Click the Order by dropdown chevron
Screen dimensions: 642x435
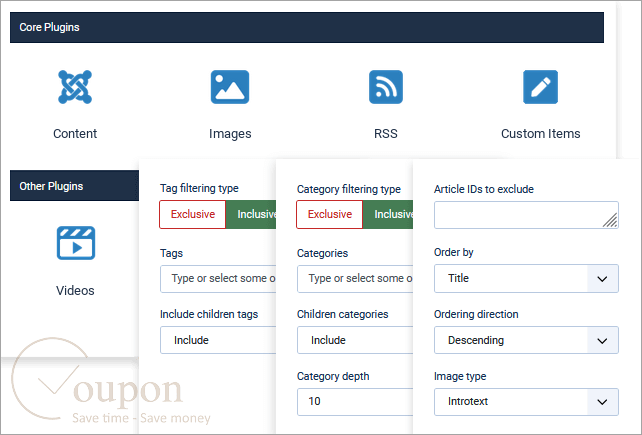[602, 279]
